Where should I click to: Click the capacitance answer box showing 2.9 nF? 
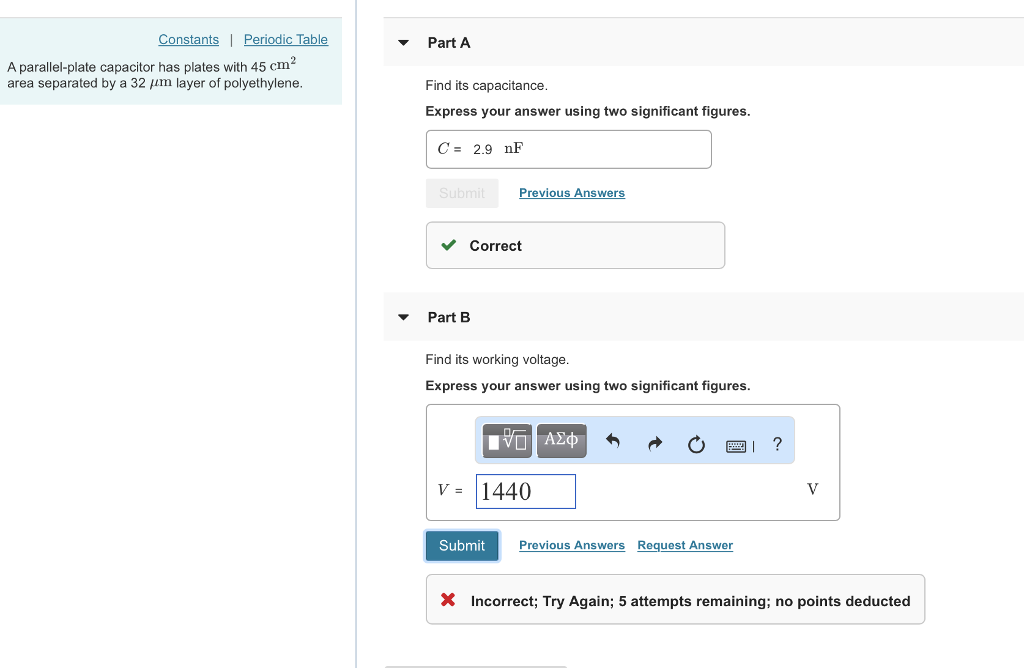tap(568, 149)
